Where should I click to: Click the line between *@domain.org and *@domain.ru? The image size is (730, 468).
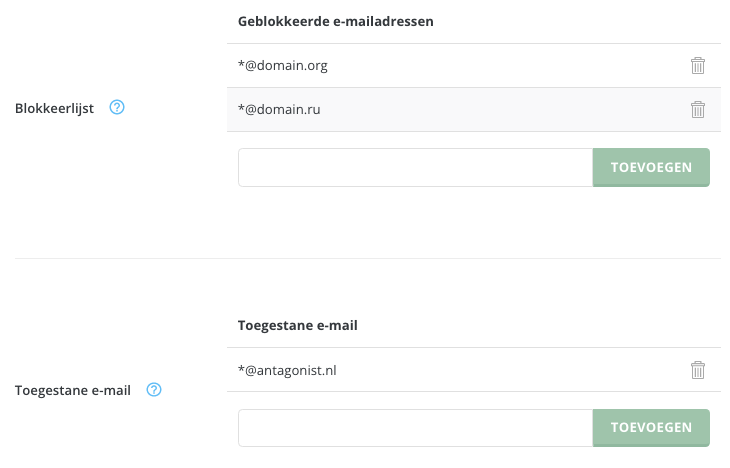tap(474, 88)
